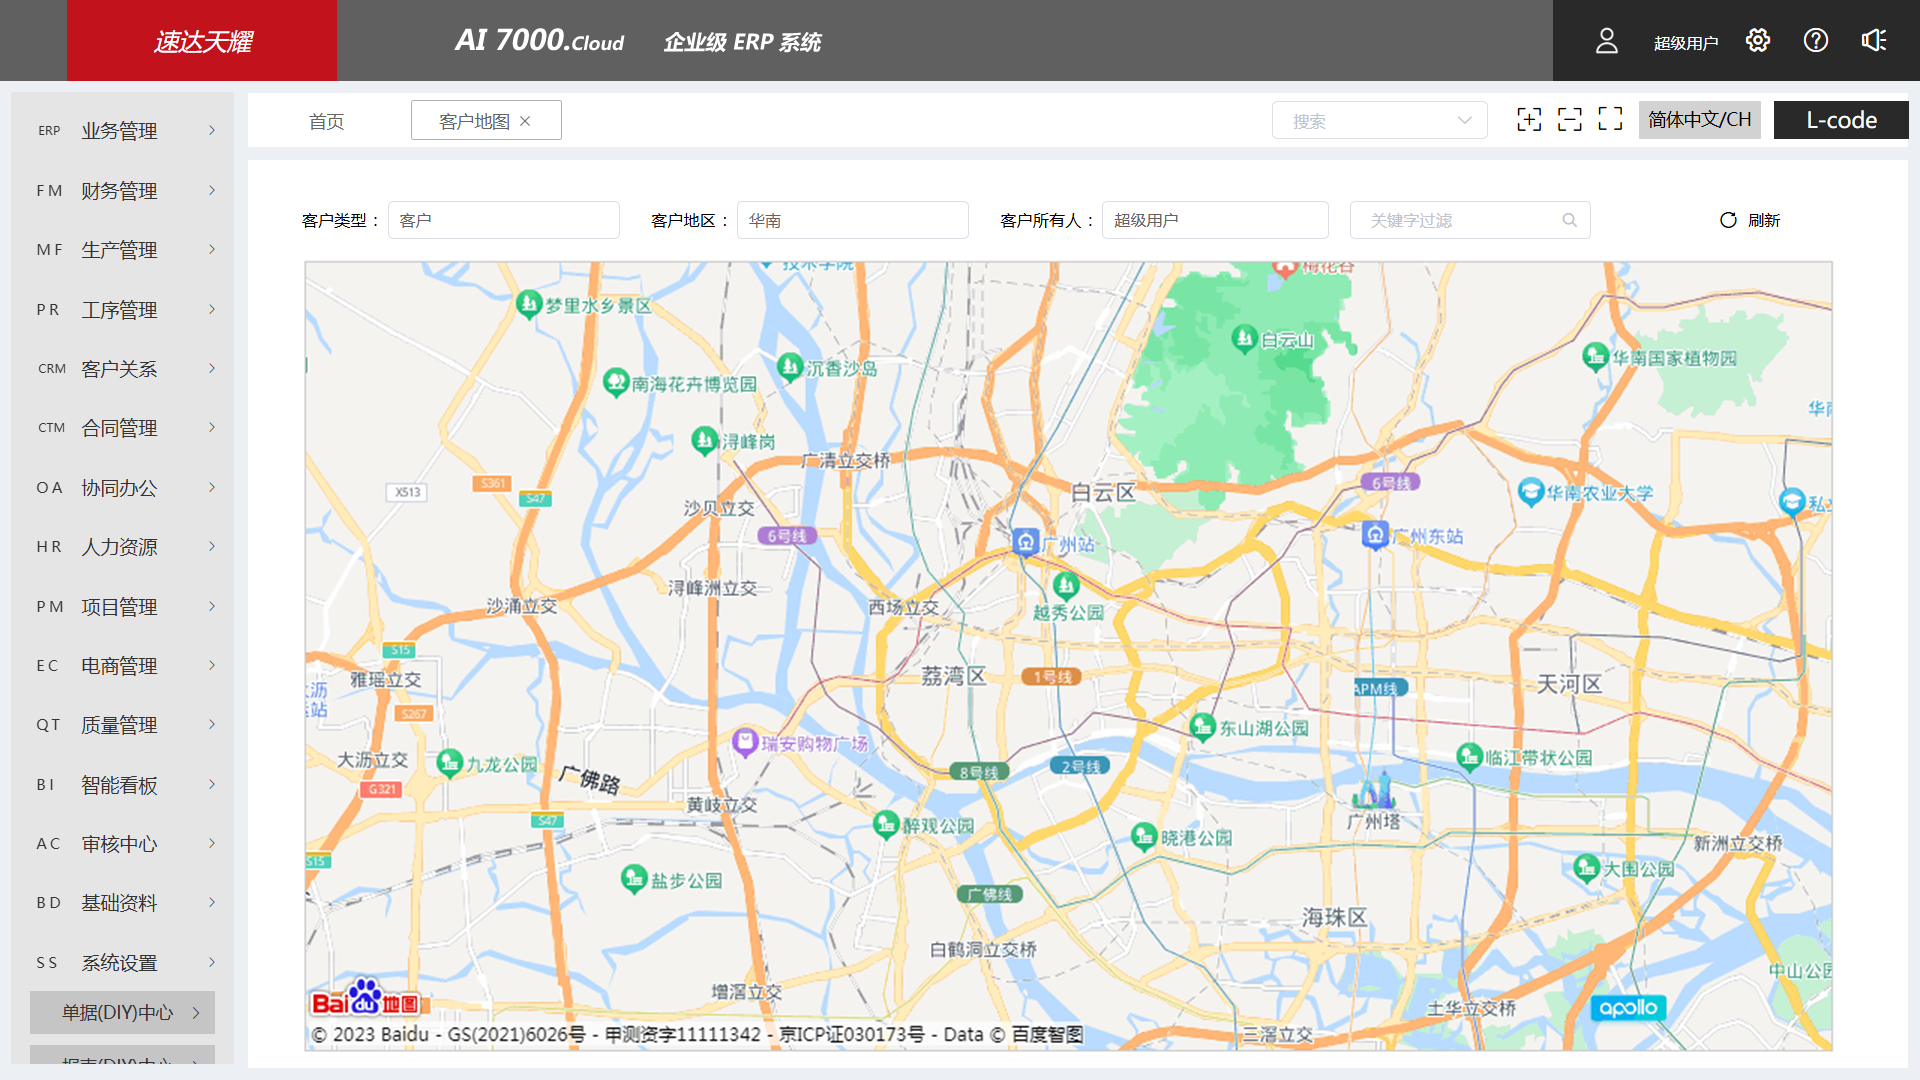Close the 客户地图 tab
The image size is (1920, 1080).
tap(524, 120)
